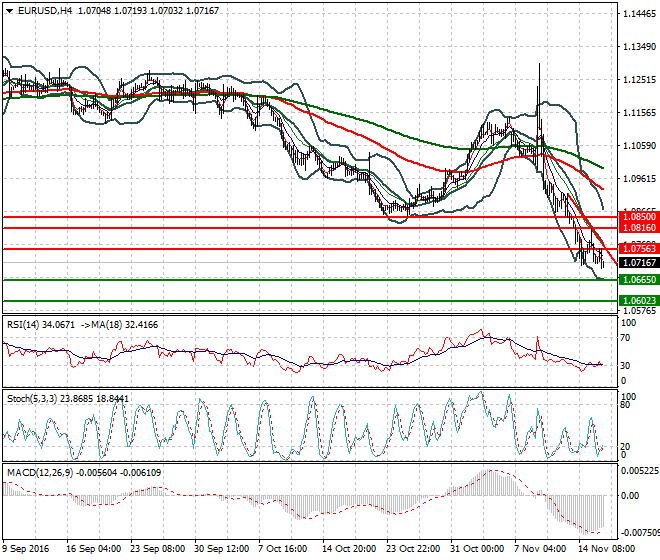Click the RSI scale value 70
Image resolution: width=660 pixels, height=560 pixels.
(x=625, y=338)
